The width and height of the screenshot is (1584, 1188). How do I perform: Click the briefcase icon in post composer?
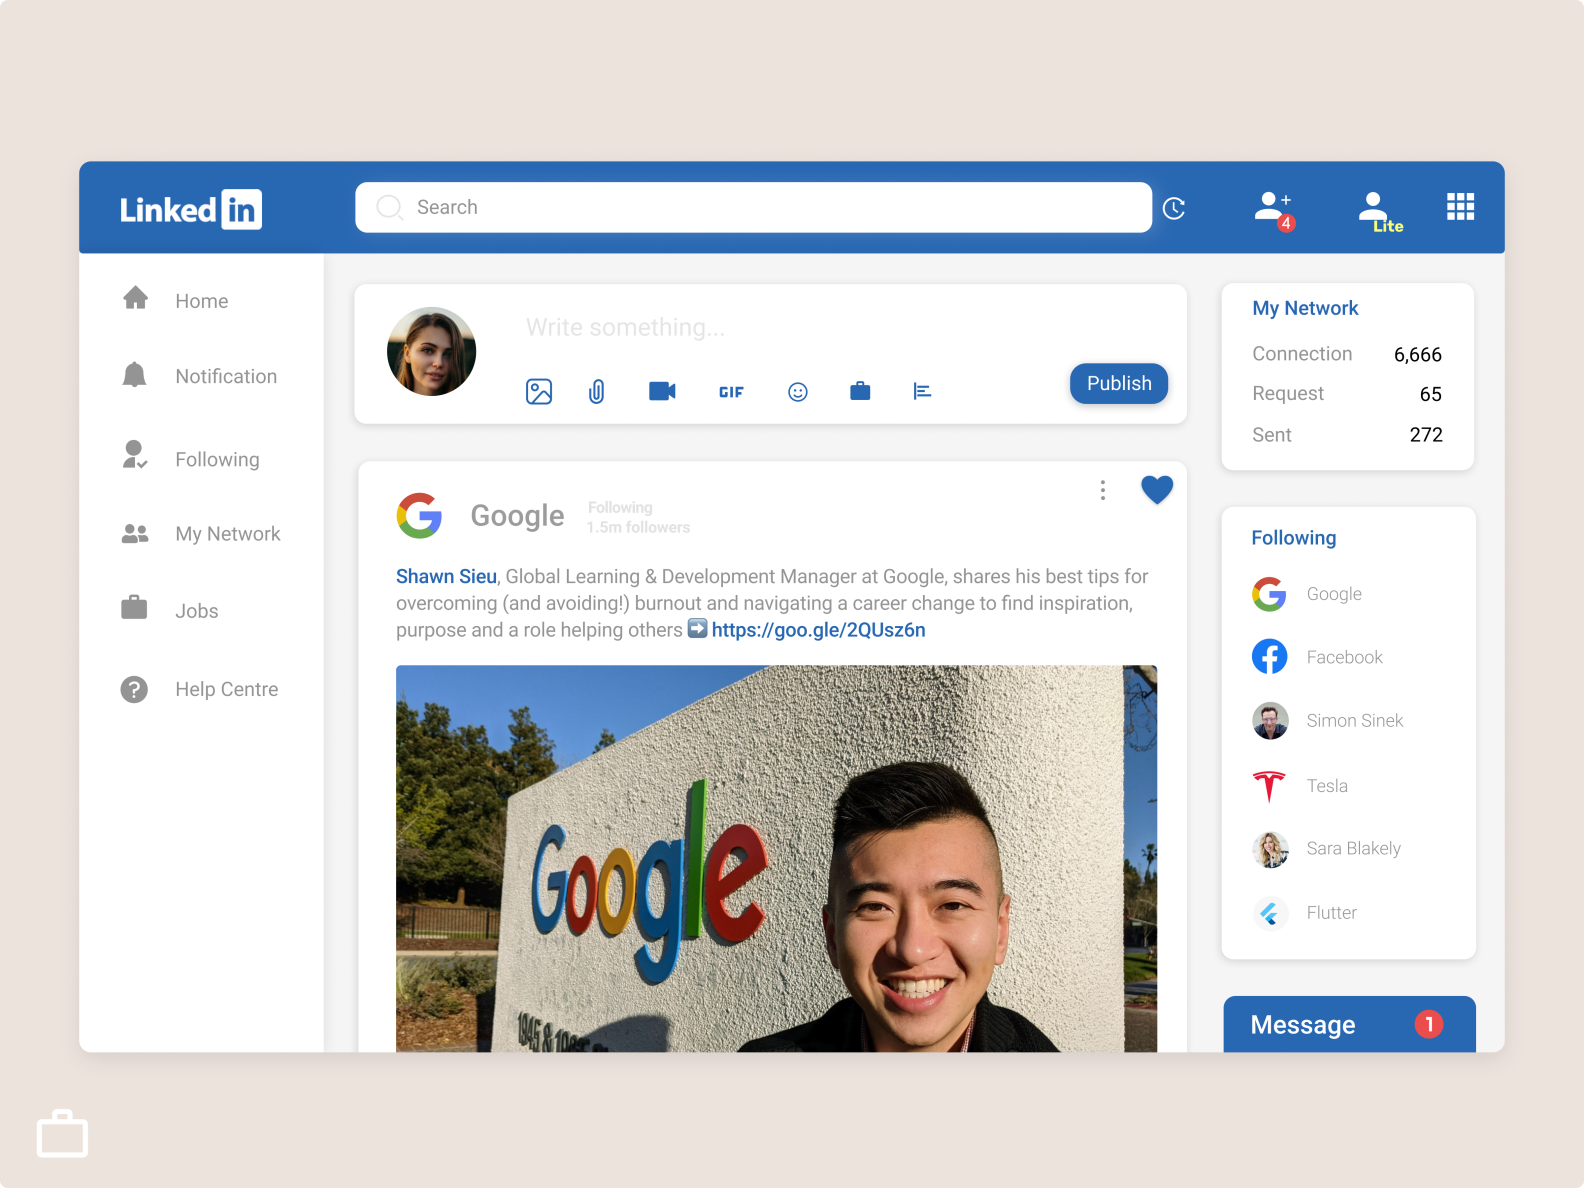coord(860,391)
